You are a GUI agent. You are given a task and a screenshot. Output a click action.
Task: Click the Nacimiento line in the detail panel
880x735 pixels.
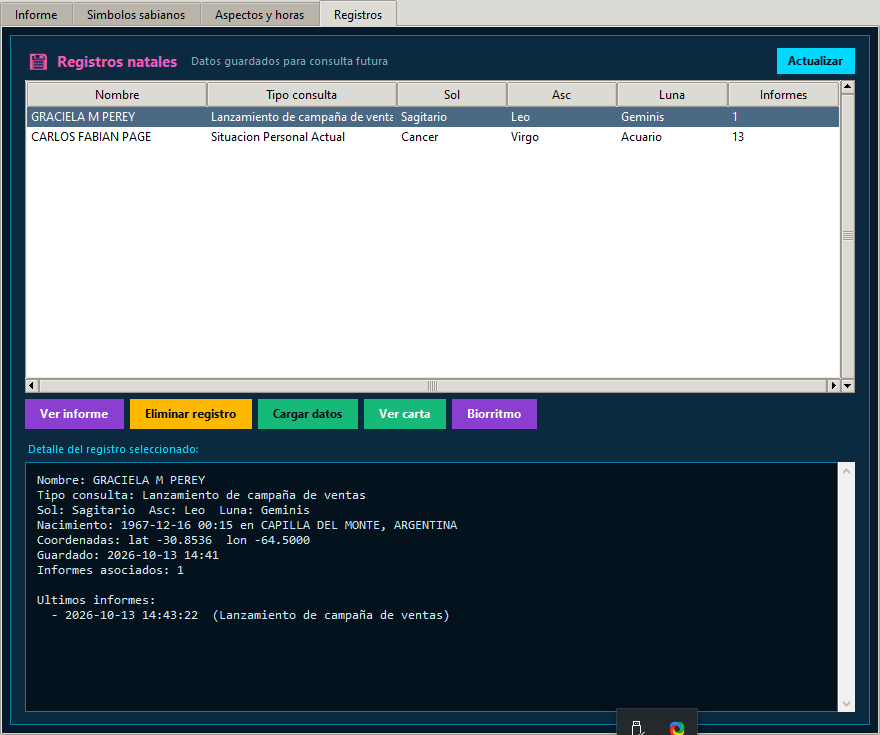(x=247, y=525)
